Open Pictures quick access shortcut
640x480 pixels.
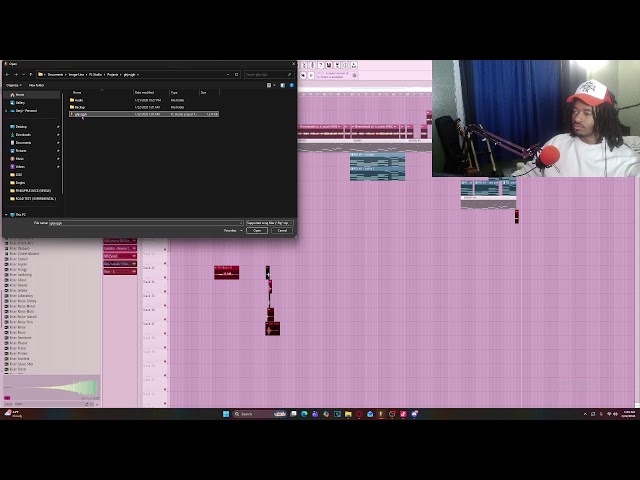pyautogui.click(x=21, y=151)
